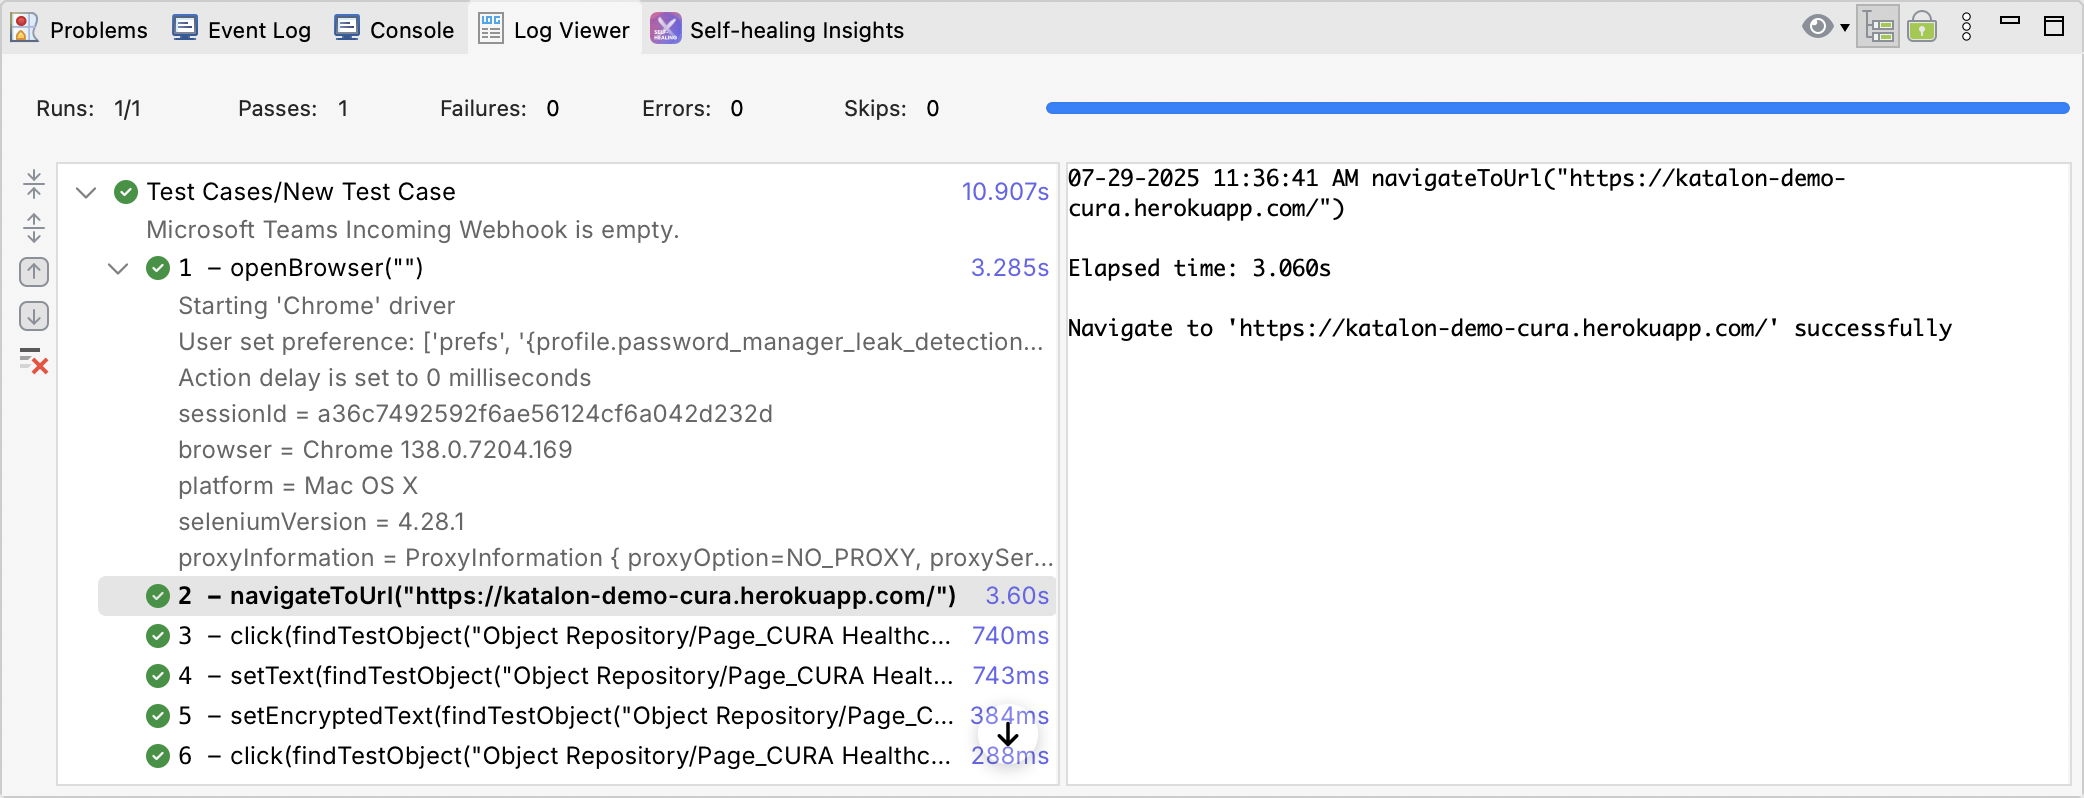This screenshot has width=2084, height=798.
Task: Click the timestamp line in the detail pane
Action: (x=1457, y=193)
